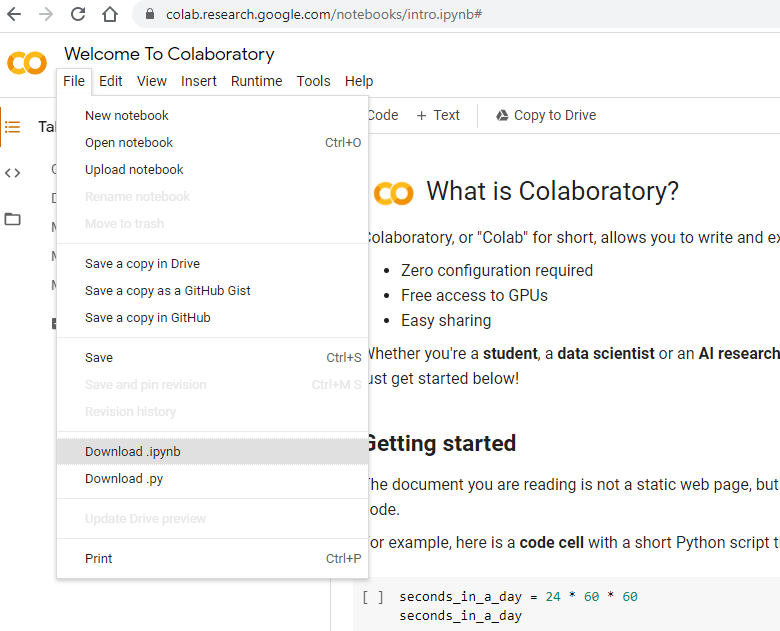Click the Zero configuration required bullet
The width and height of the screenshot is (780, 631).
[x=497, y=270]
